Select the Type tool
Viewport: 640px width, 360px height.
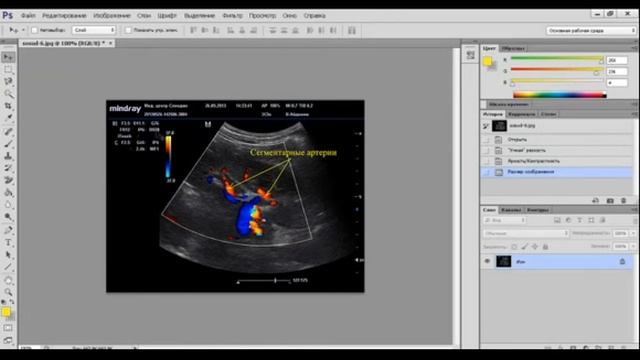tap(8, 242)
